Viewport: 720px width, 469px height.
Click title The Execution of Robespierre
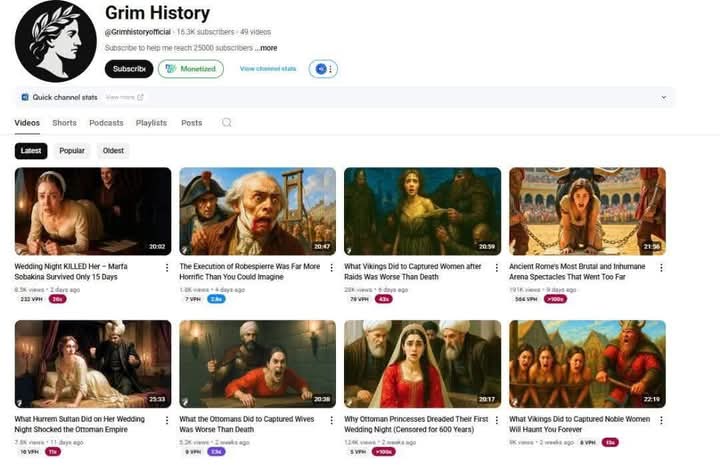[249, 271]
